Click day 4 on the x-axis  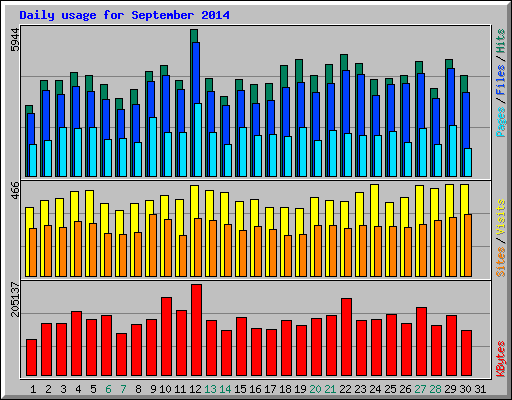[78, 389]
